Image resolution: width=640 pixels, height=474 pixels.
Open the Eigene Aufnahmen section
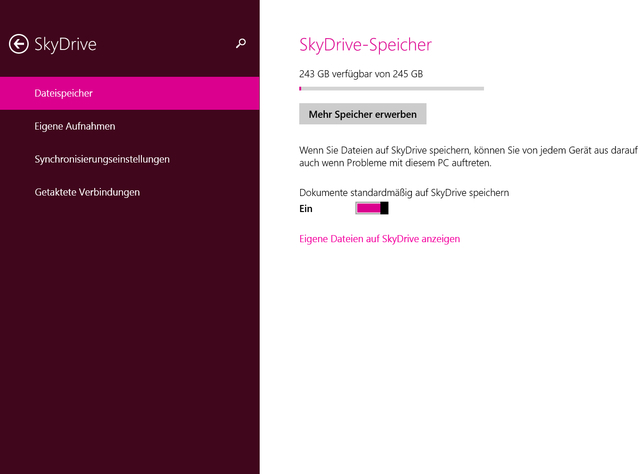tap(75, 126)
